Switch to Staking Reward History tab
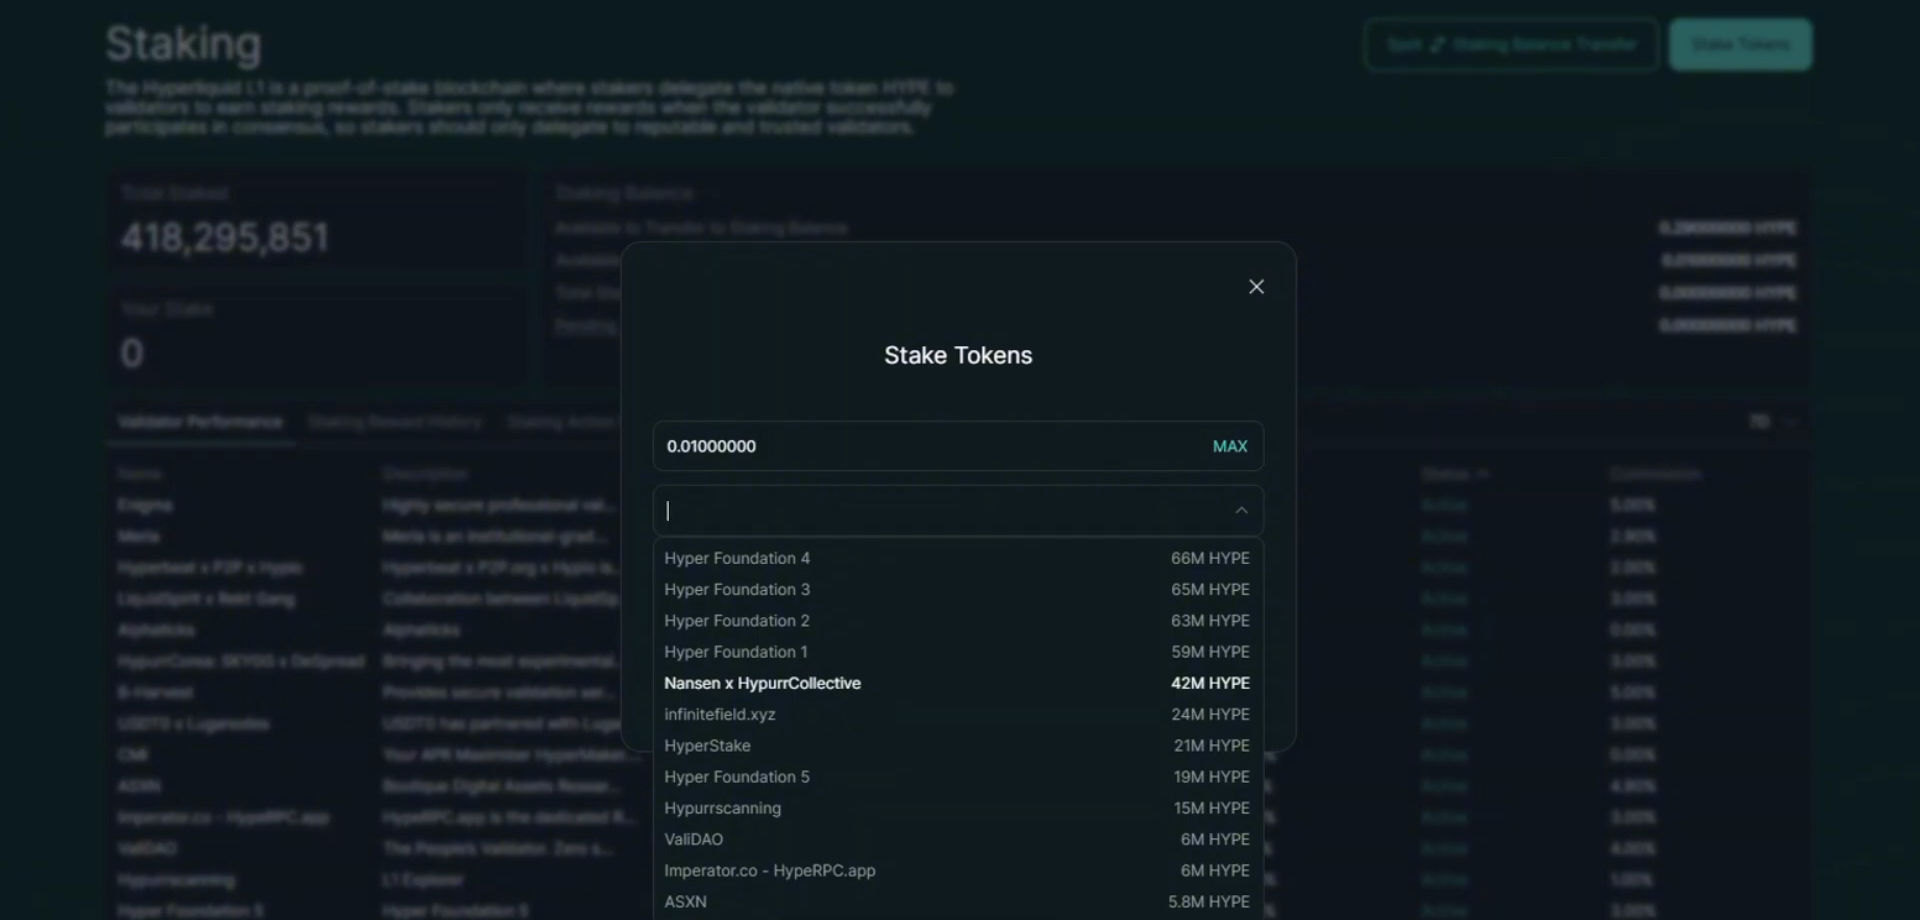 (395, 422)
